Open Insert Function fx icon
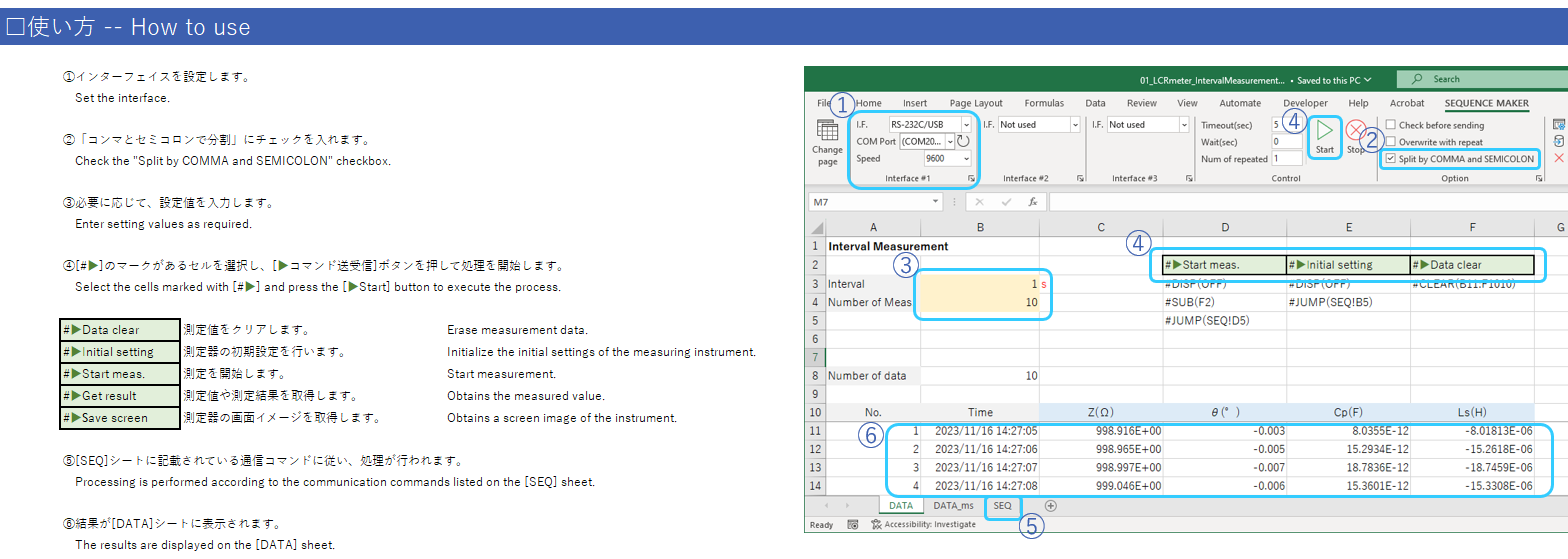 click(x=1031, y=202)
